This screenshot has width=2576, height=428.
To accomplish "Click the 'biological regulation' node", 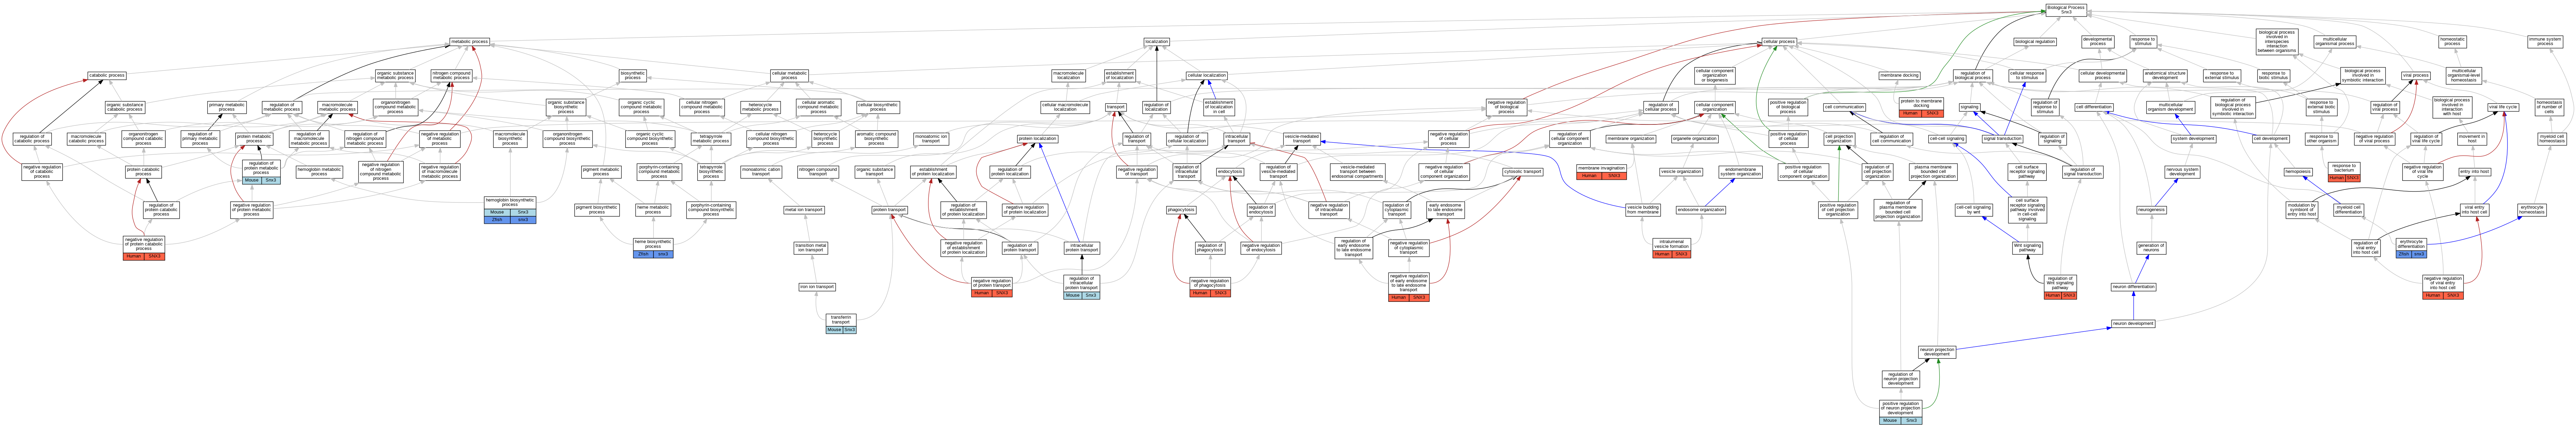I will [2035, 42].
